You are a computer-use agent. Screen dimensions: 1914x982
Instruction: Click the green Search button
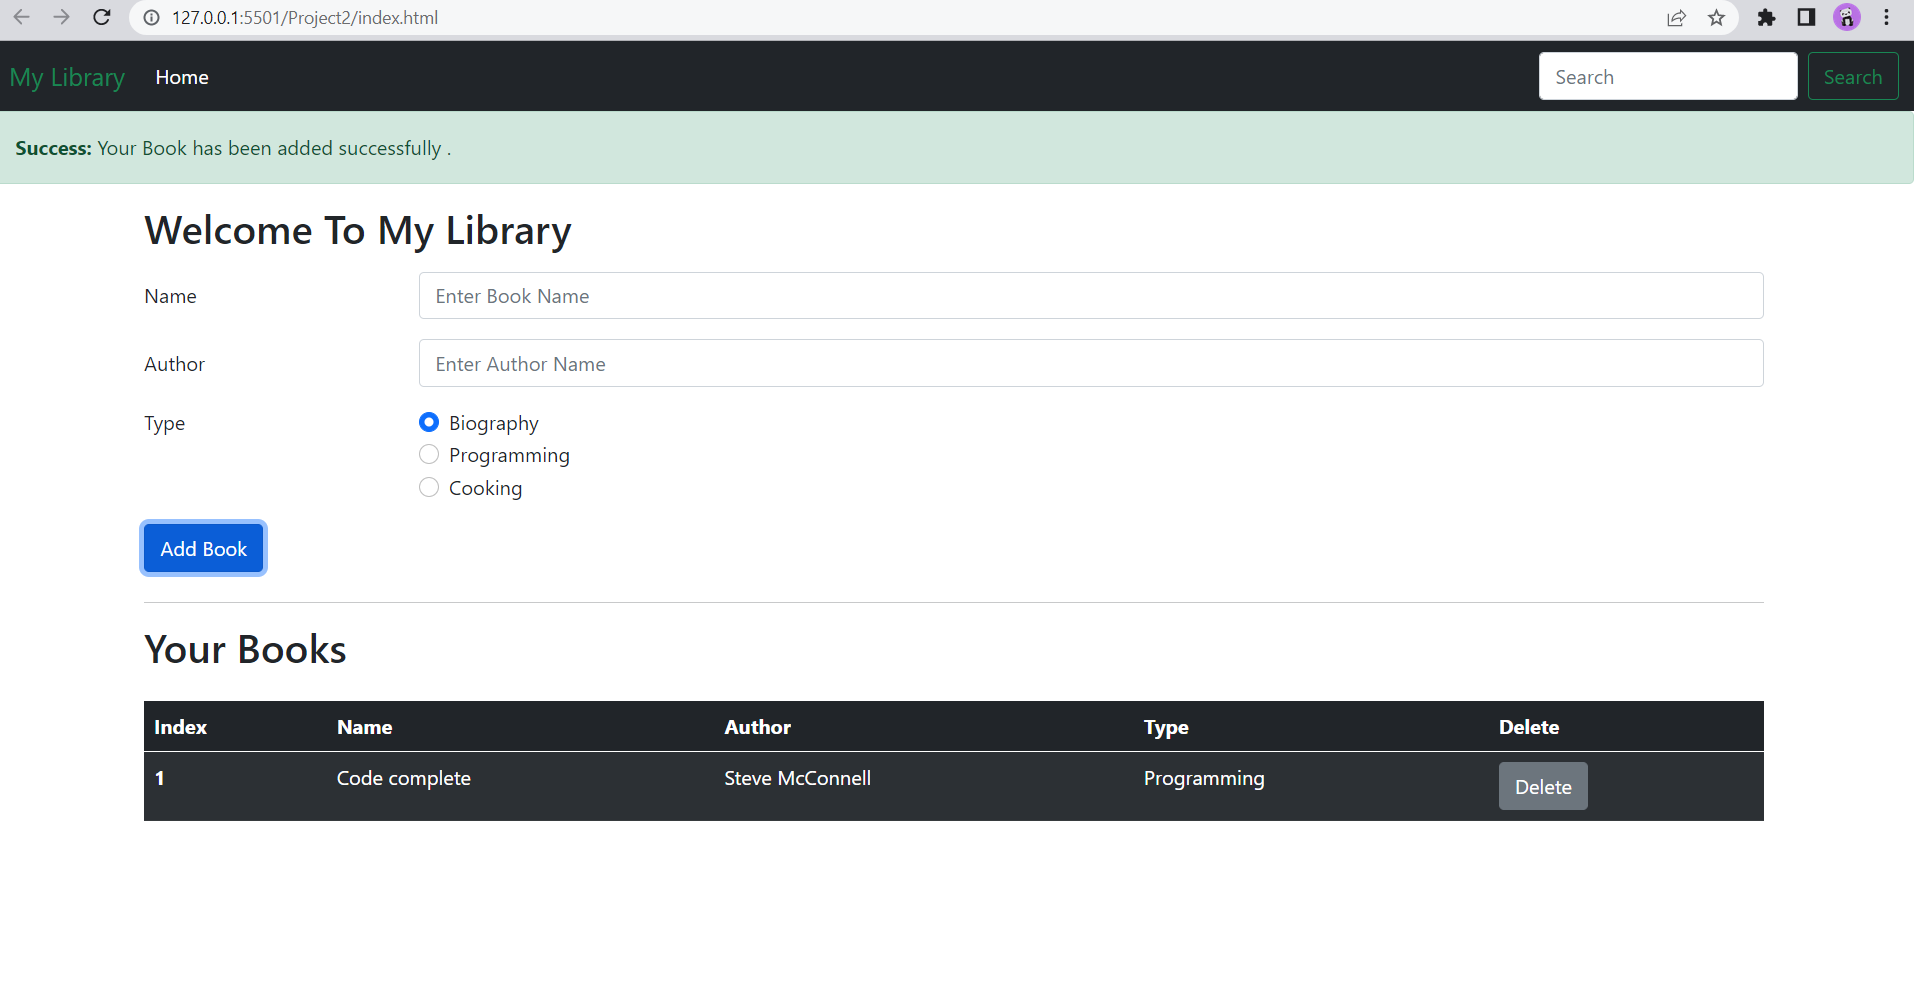pos(1853,76)
